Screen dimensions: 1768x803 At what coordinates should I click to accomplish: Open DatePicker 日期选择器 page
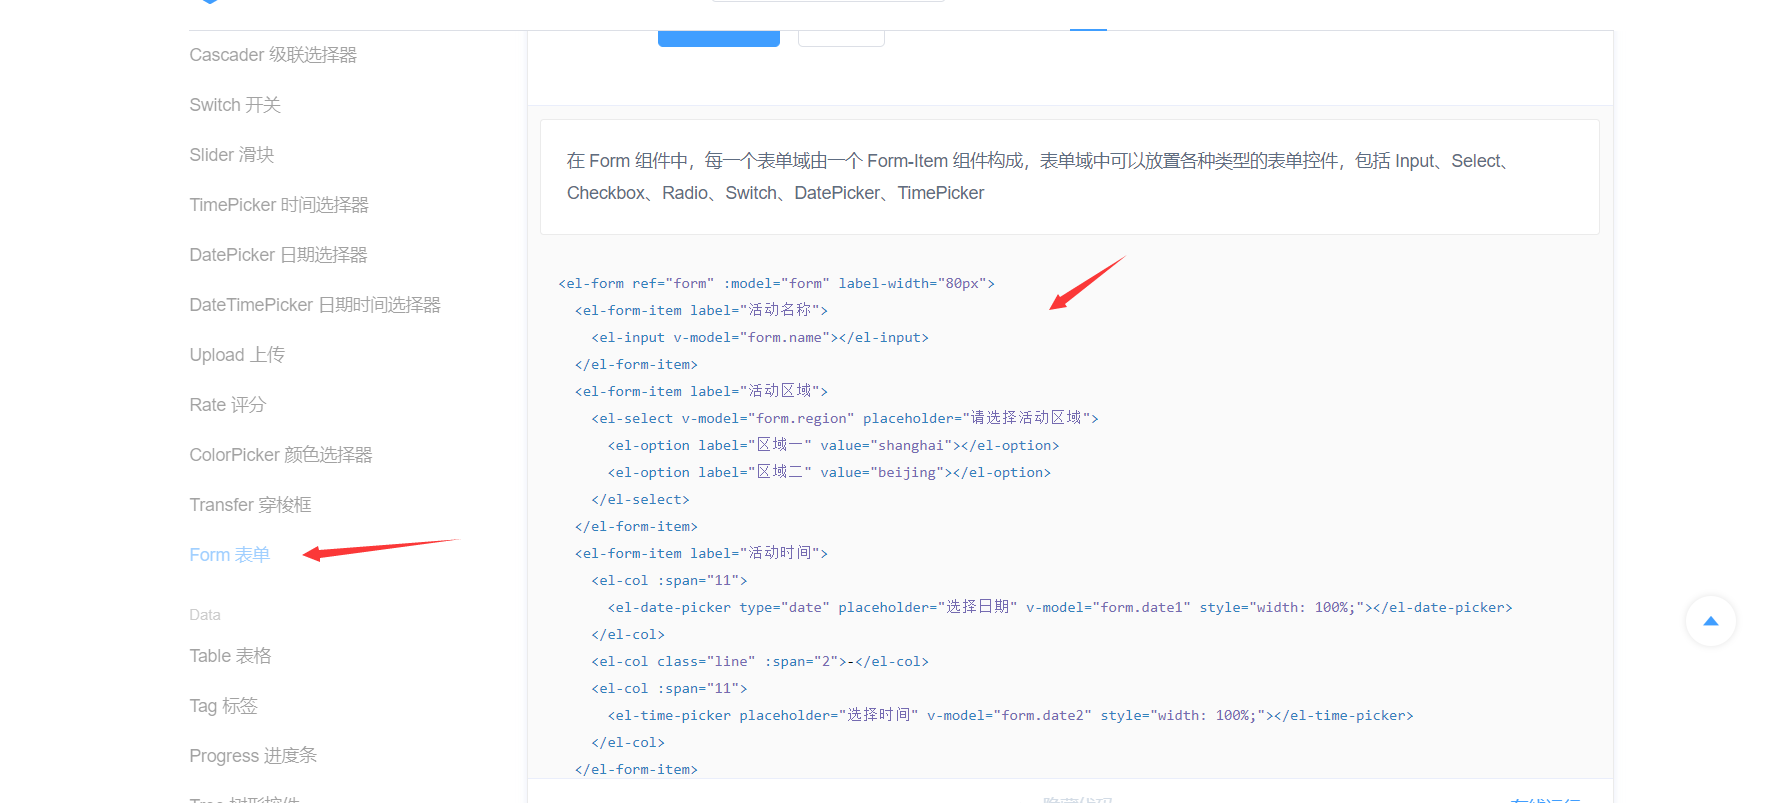coord(278,255)
